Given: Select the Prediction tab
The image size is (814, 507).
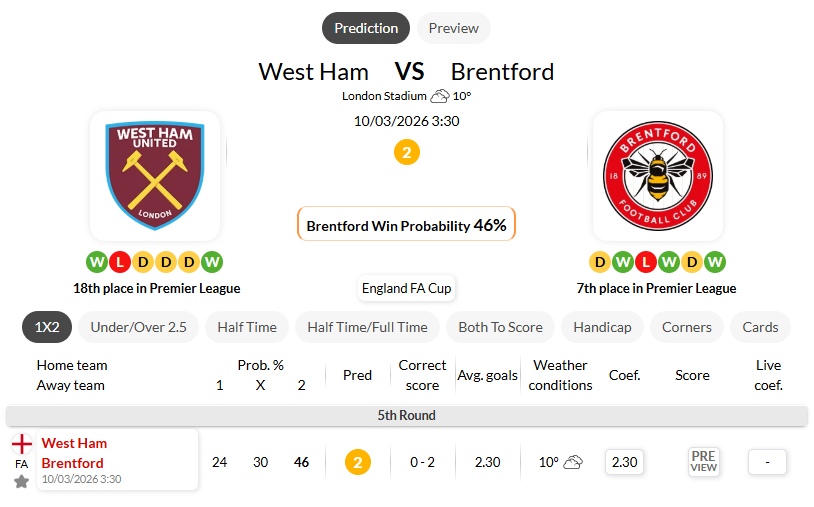Looking at the screenshot, I should [366, 28].
